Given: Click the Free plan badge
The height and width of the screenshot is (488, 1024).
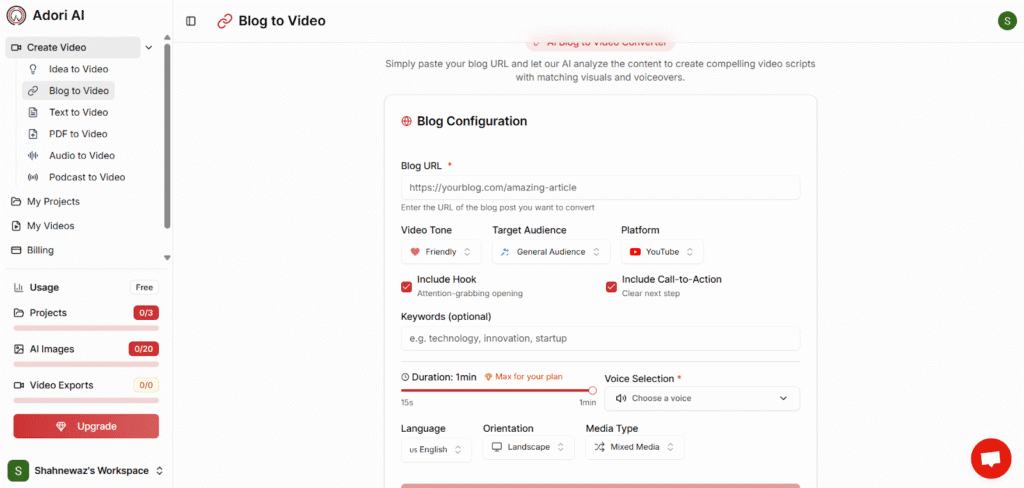Looking at the screenshot, I should tap(144, 287).
